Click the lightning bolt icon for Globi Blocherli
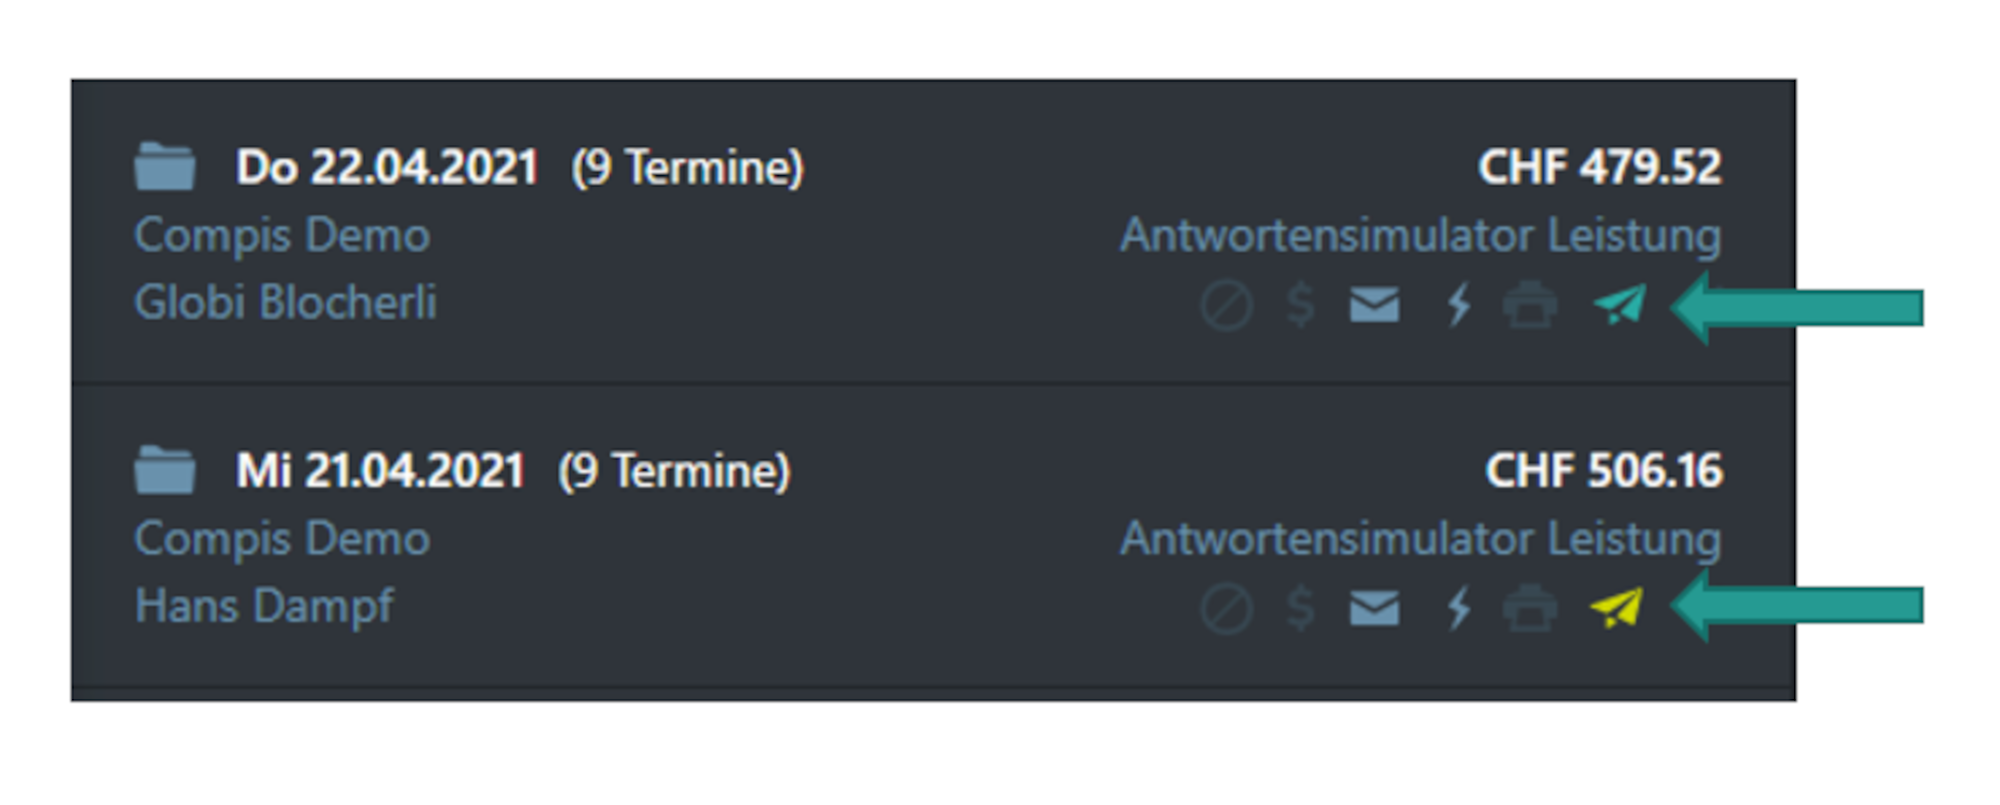Screen dimensions: 2000x805 click(1459, 305)
